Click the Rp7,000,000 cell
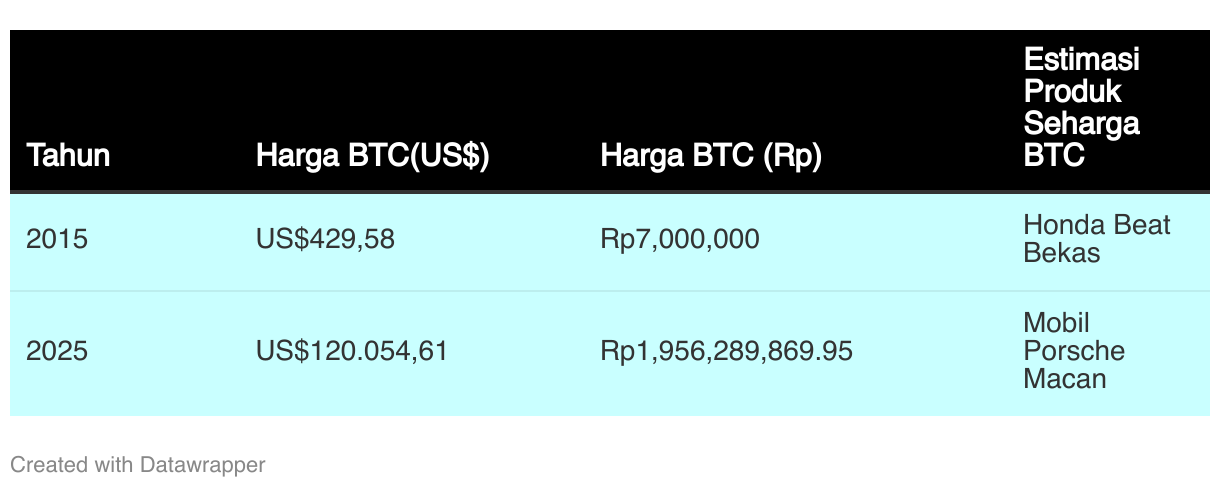This screenshot has height=488, width=1220. pos(680,240)
